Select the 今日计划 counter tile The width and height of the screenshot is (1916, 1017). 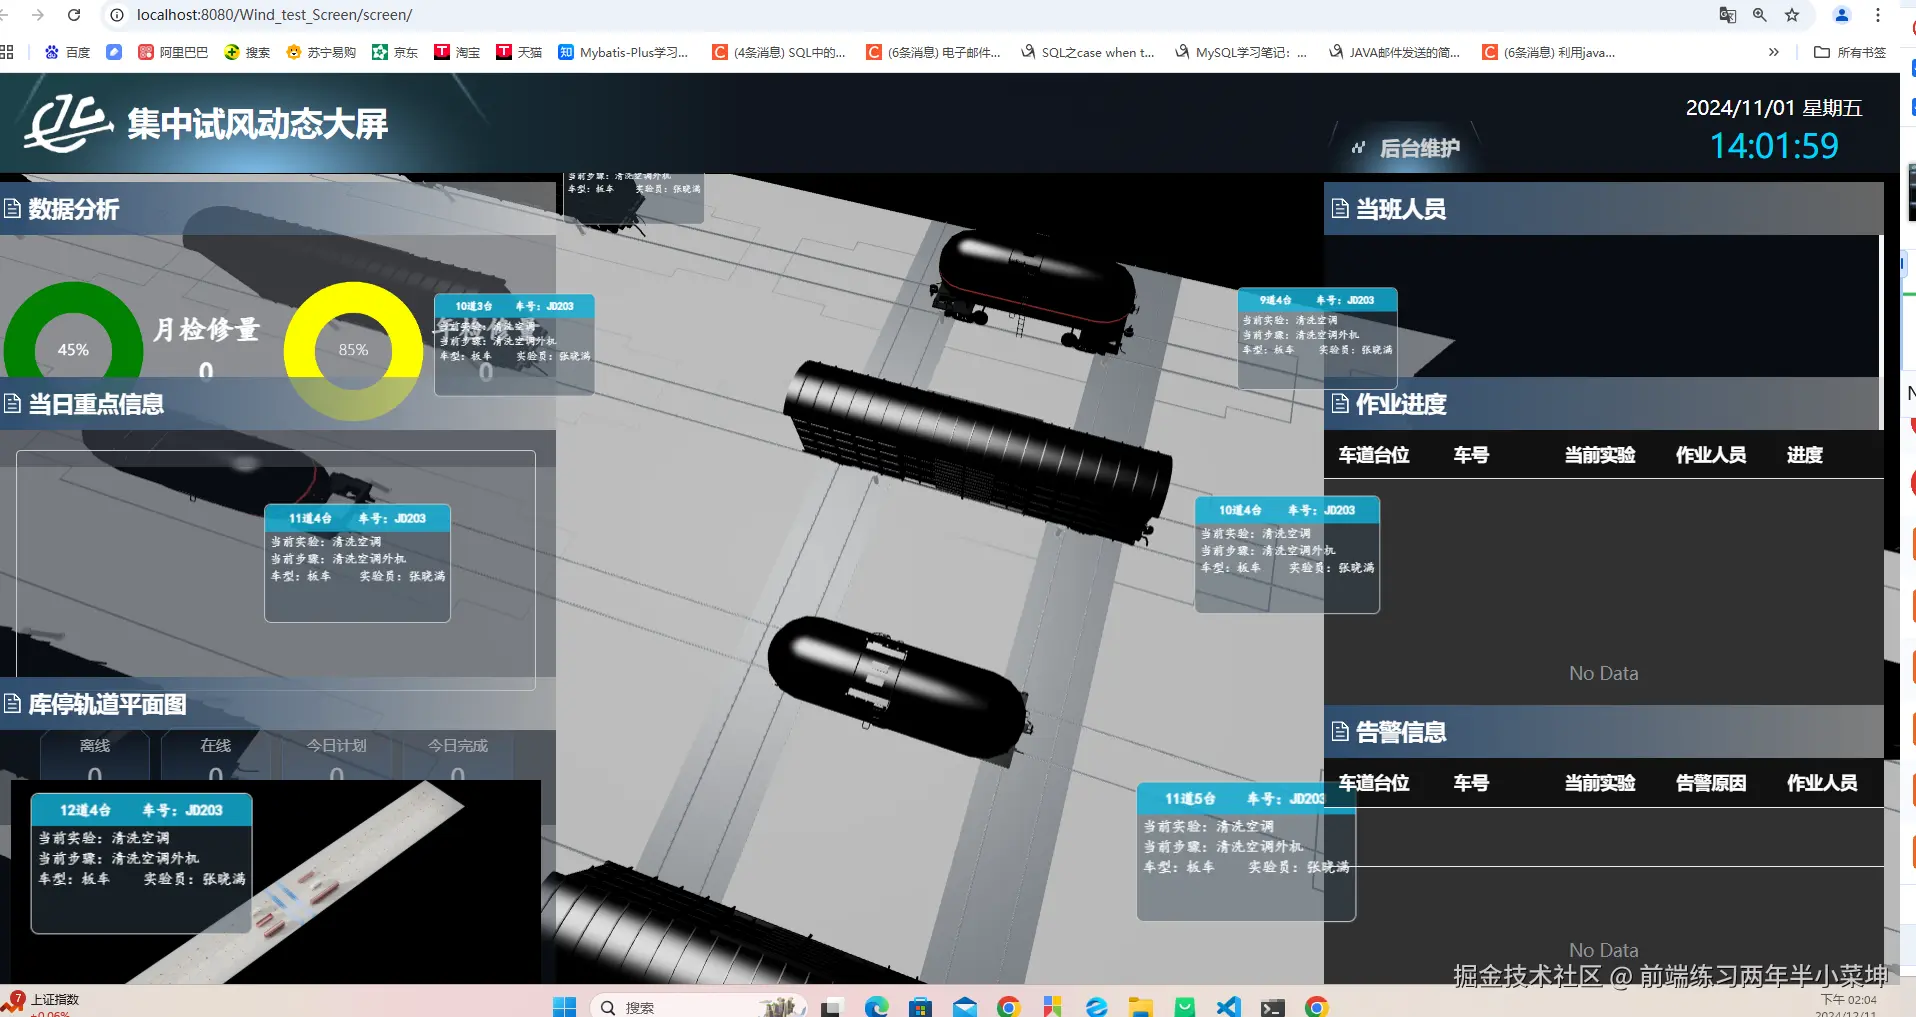coord(337,757)
